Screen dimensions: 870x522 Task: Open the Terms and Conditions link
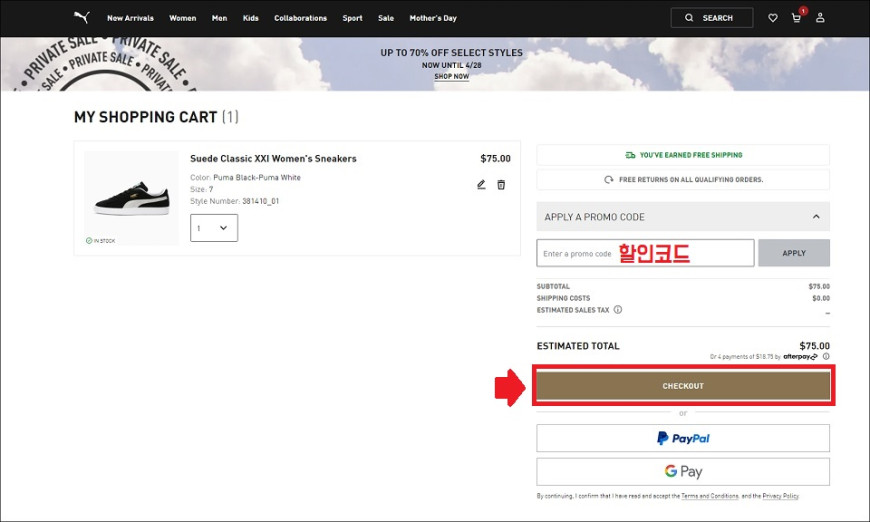coord(710,496)
